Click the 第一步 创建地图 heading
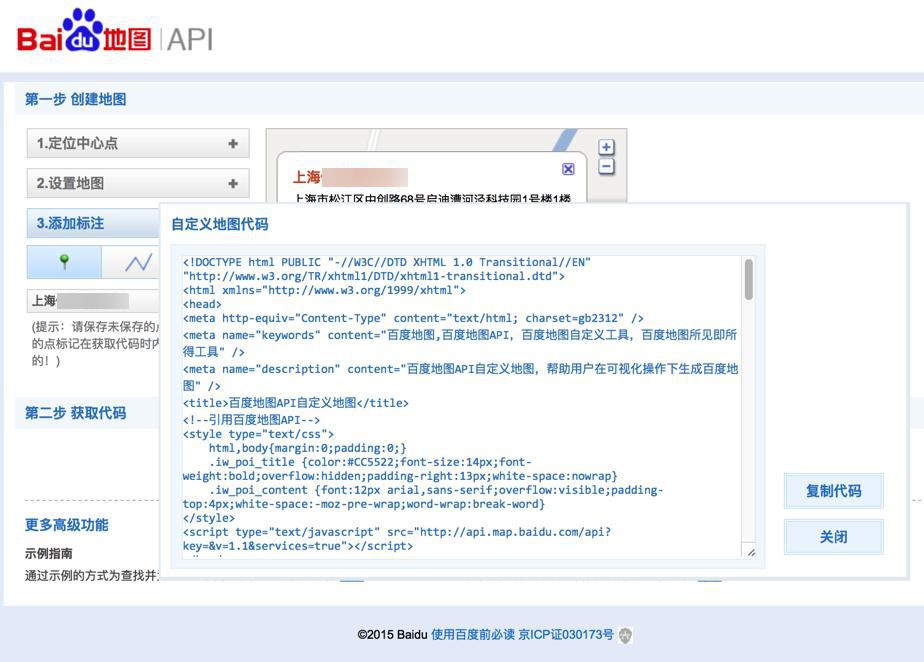Screen dimensions: 924x662 [x=75, y=99]
